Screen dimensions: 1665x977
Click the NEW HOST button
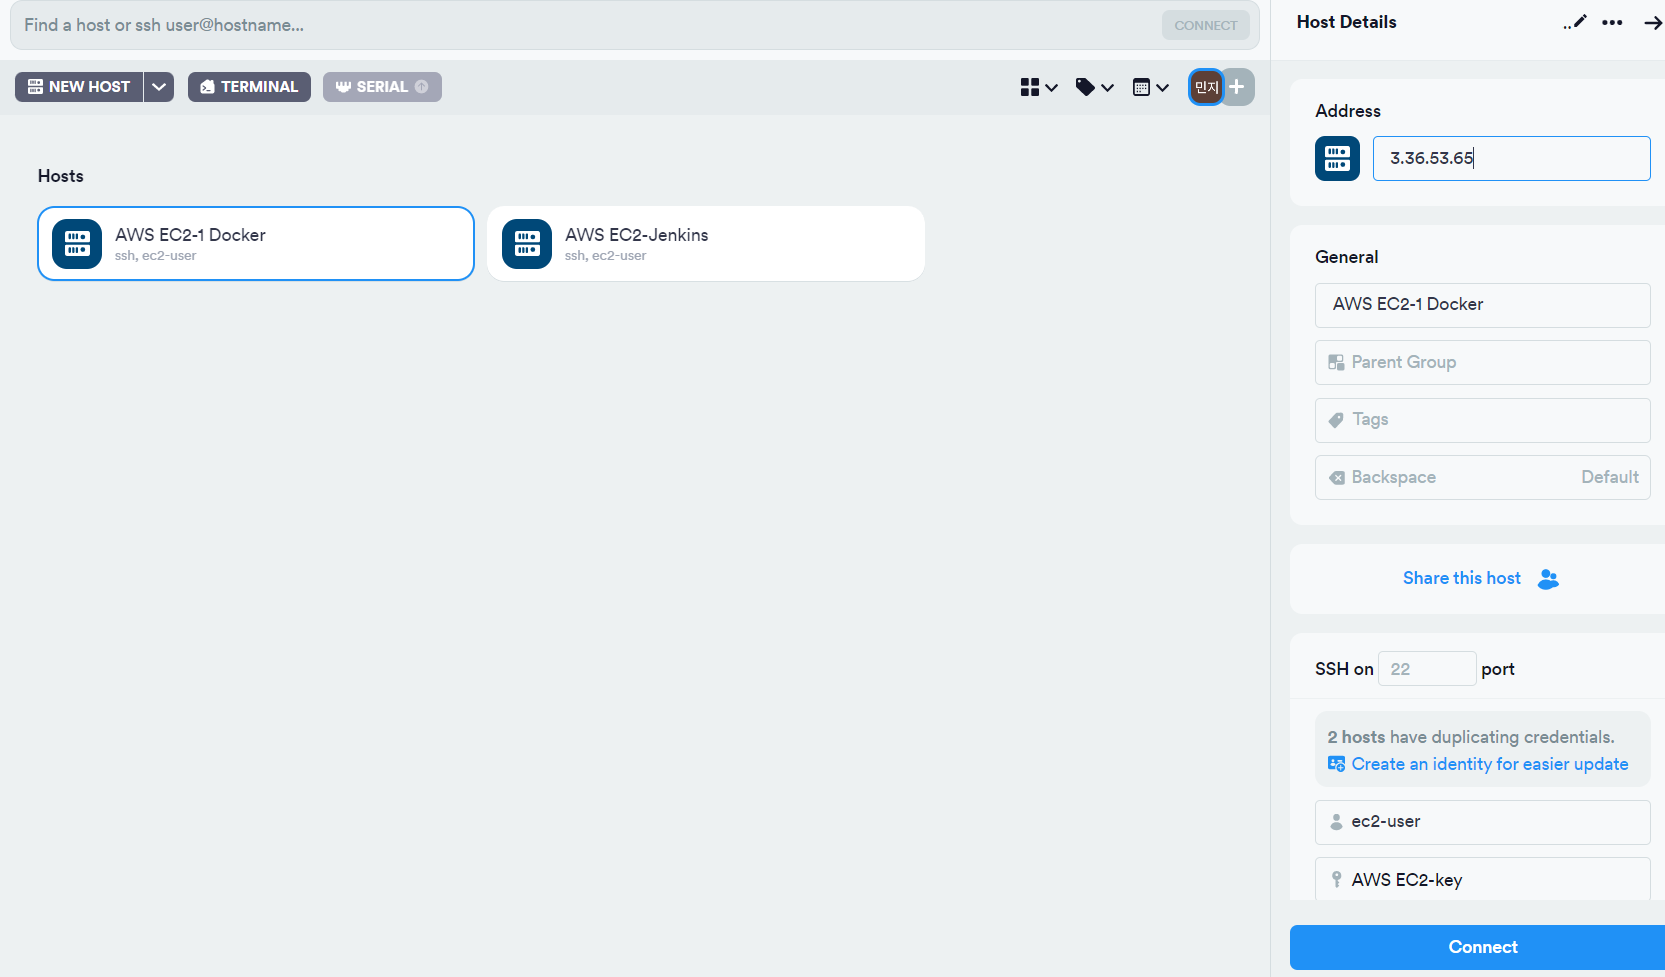pos(79,87)
